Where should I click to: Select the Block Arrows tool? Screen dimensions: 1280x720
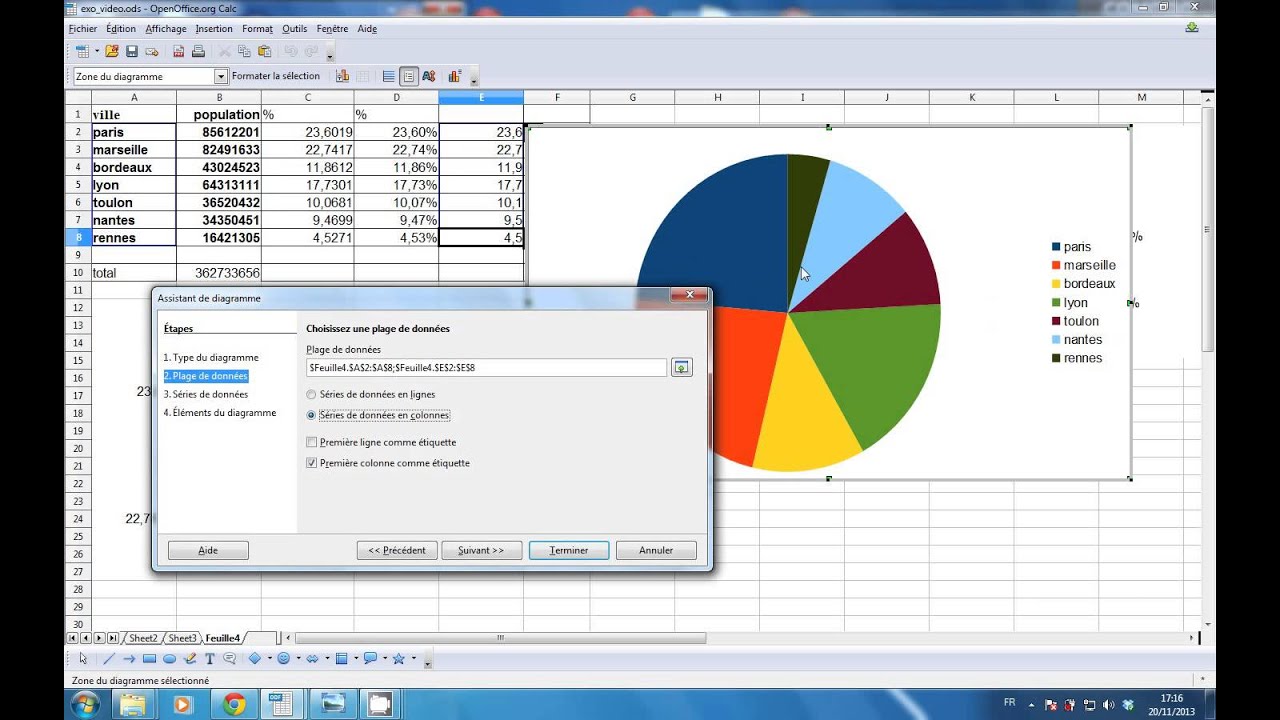313,658
